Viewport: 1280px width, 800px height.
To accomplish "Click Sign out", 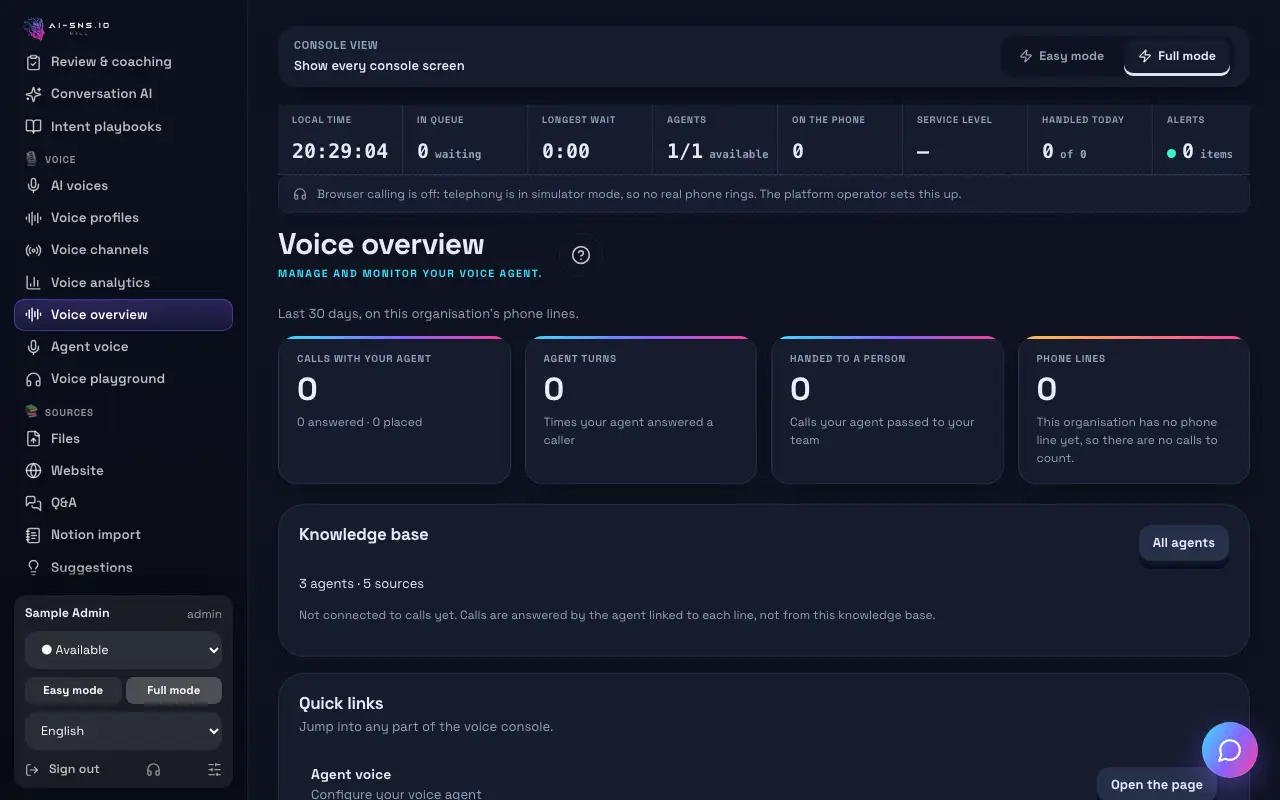I will point(63,770).
